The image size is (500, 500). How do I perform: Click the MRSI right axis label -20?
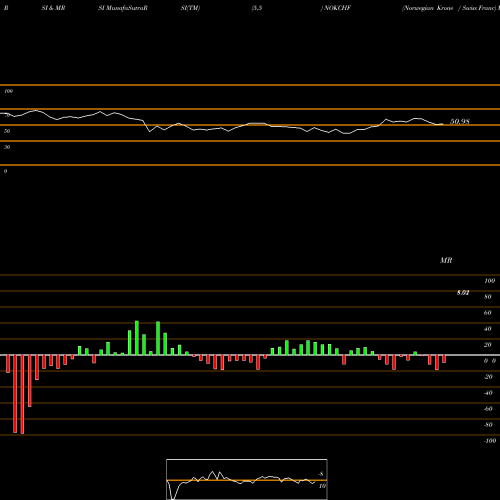tap(488, 377)
